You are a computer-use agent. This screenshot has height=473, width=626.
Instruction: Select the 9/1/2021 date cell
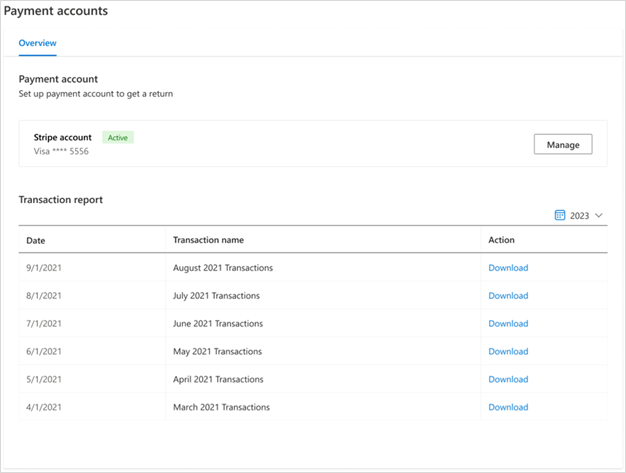(x=44, y=268)
